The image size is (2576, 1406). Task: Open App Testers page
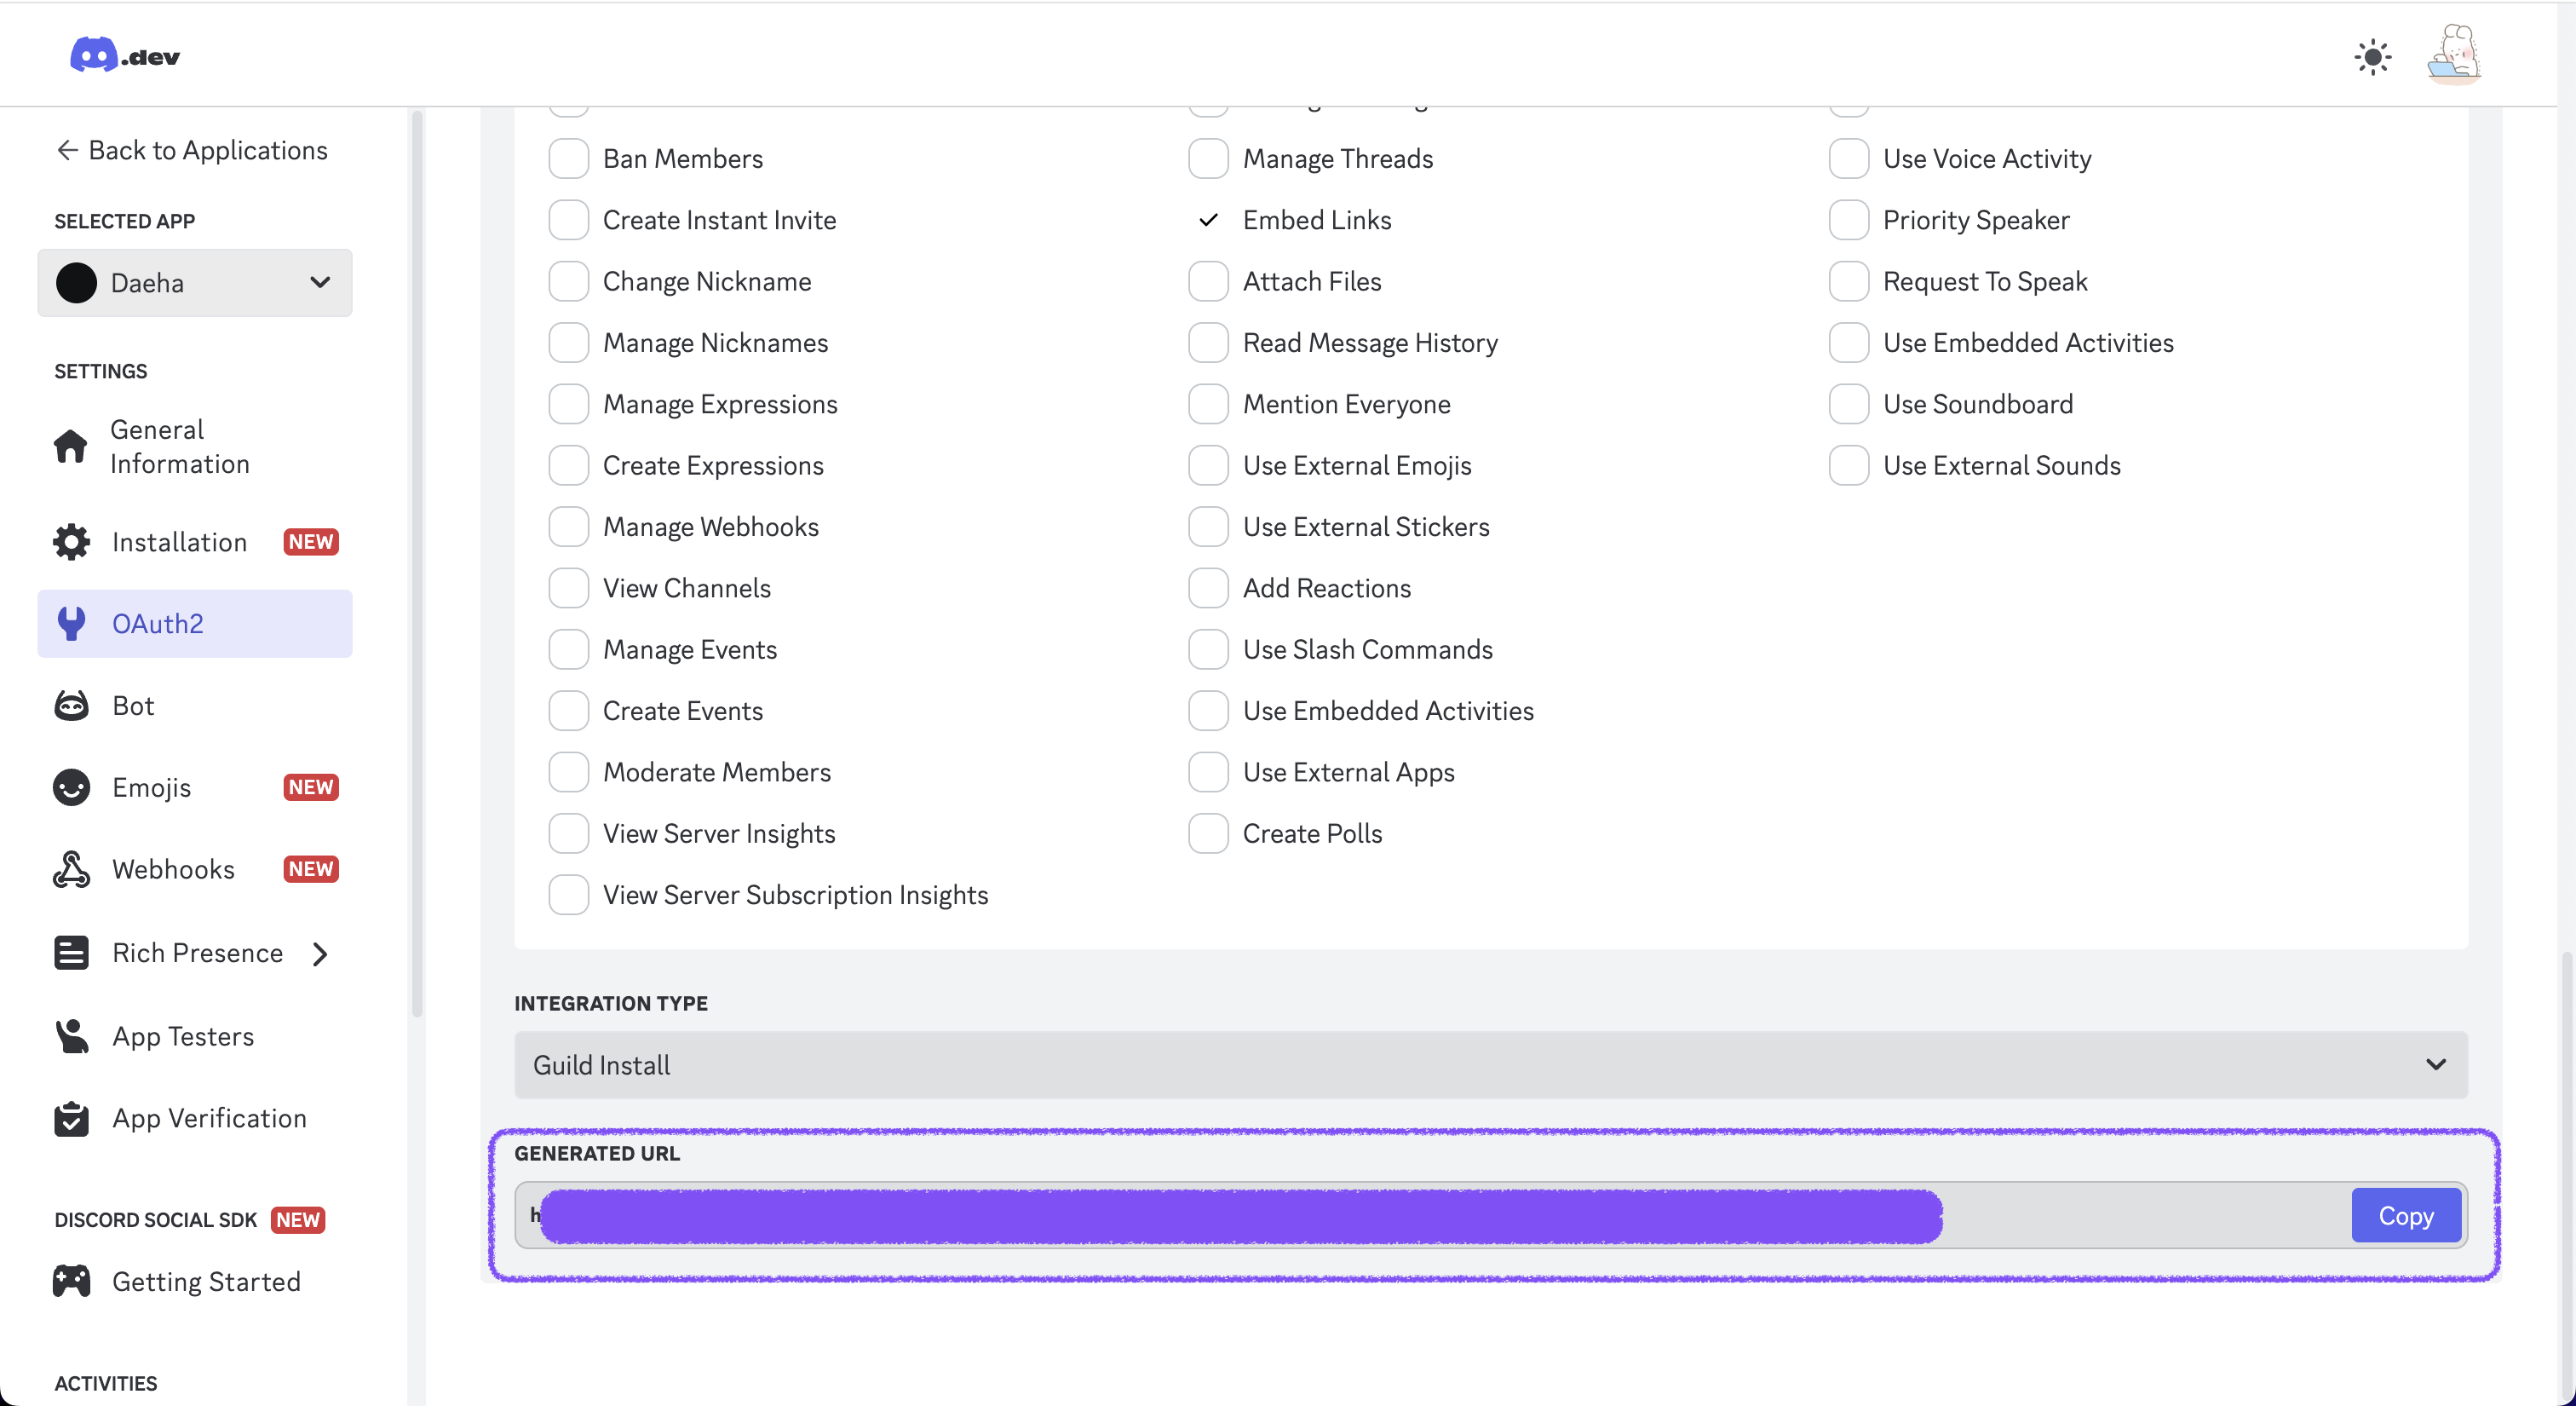pos(195,1036)
